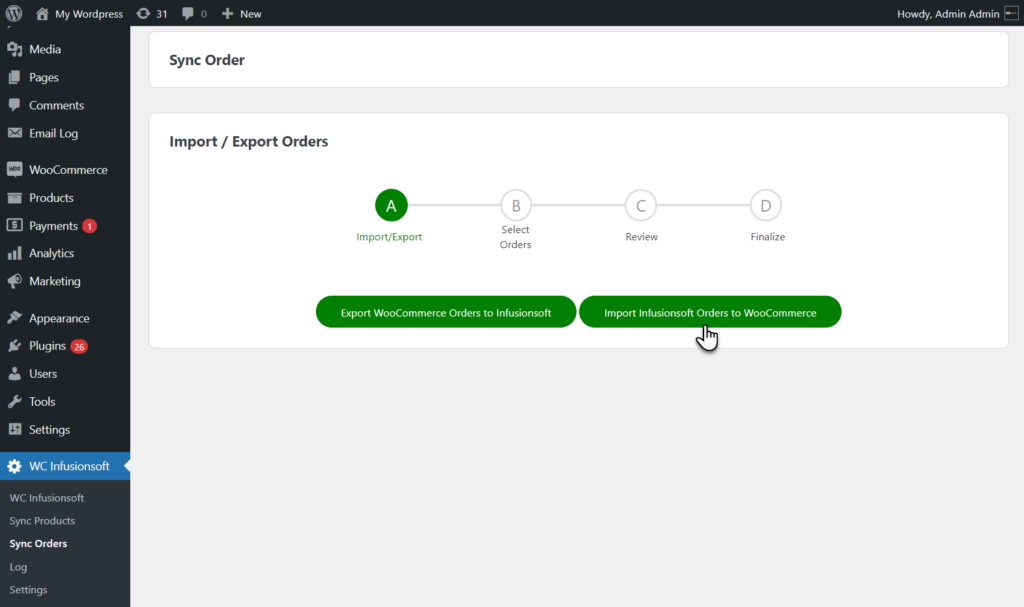Image resolution: width=1024 pixels, height=607 pixels.
Task: Click the Review step label
Action: tap(641, 237)
